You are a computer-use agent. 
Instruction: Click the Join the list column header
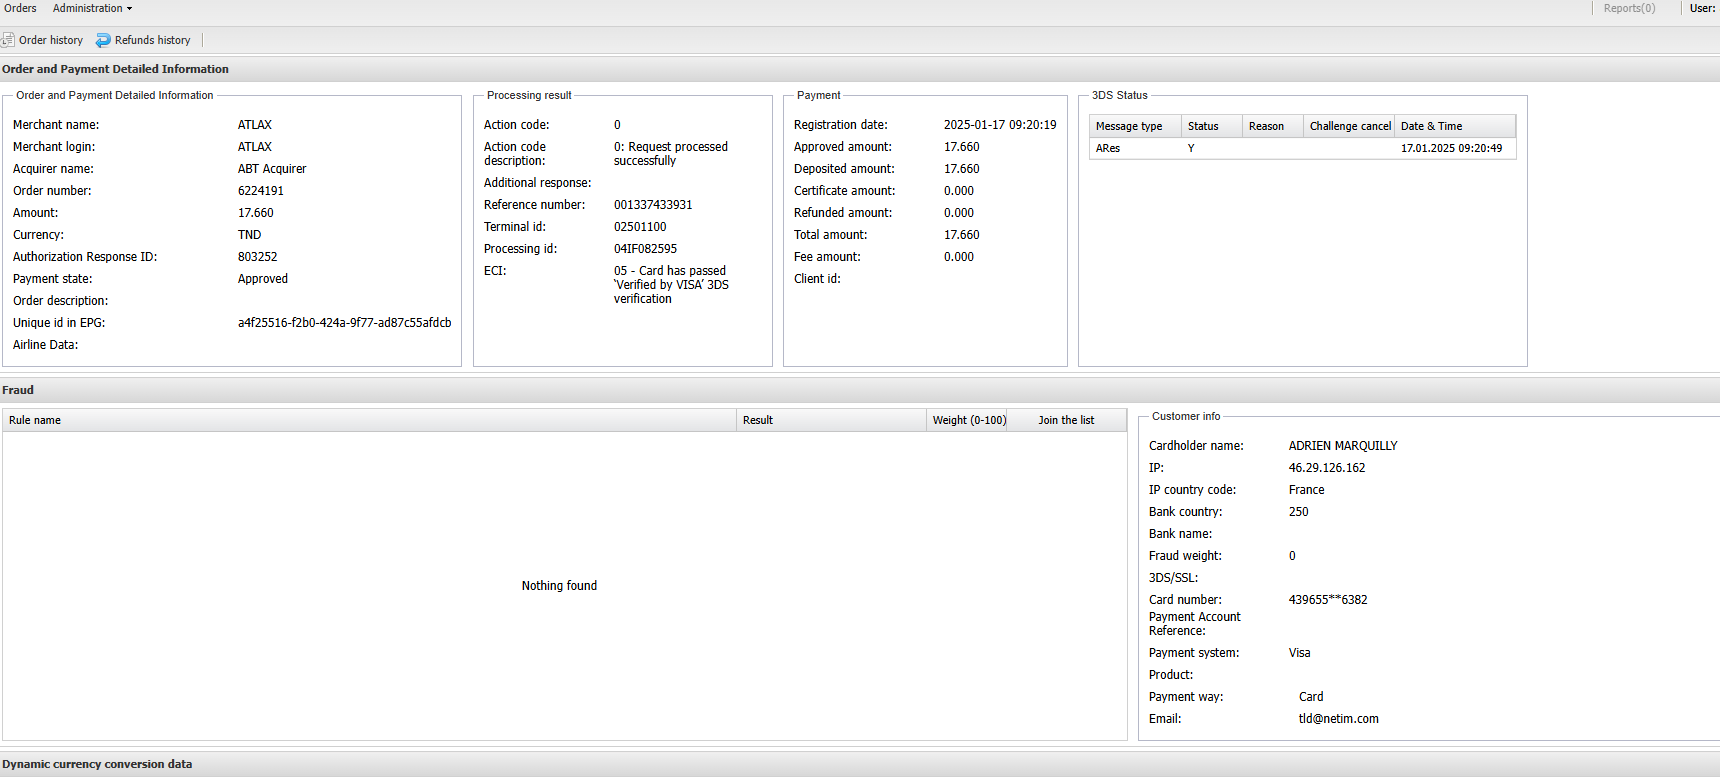[1066, 420]
